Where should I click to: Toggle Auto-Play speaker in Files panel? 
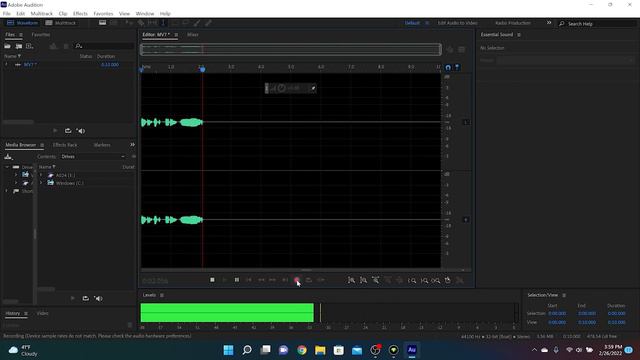point(81,131)
